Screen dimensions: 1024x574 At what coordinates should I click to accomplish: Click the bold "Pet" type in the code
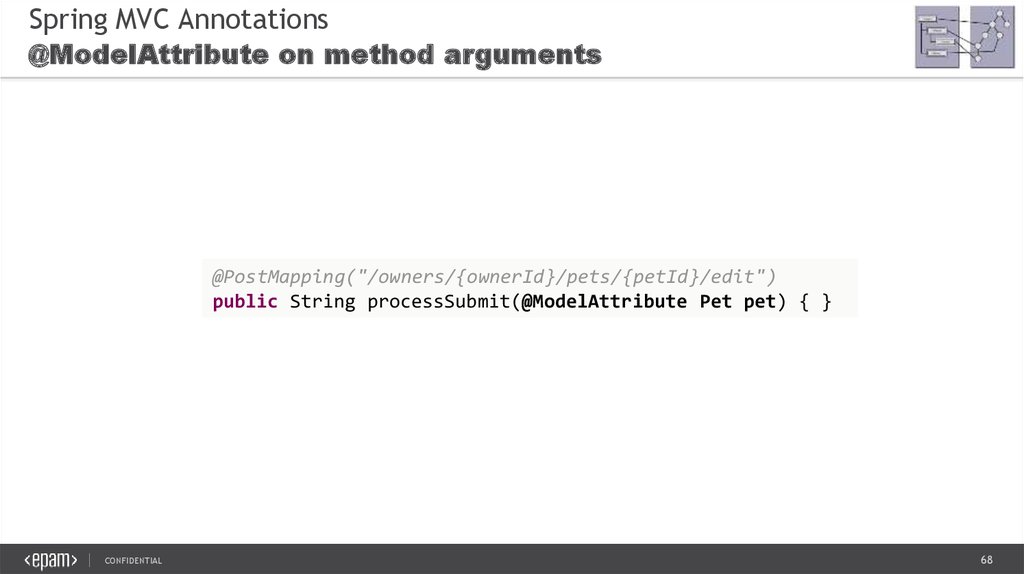point(716,301)
